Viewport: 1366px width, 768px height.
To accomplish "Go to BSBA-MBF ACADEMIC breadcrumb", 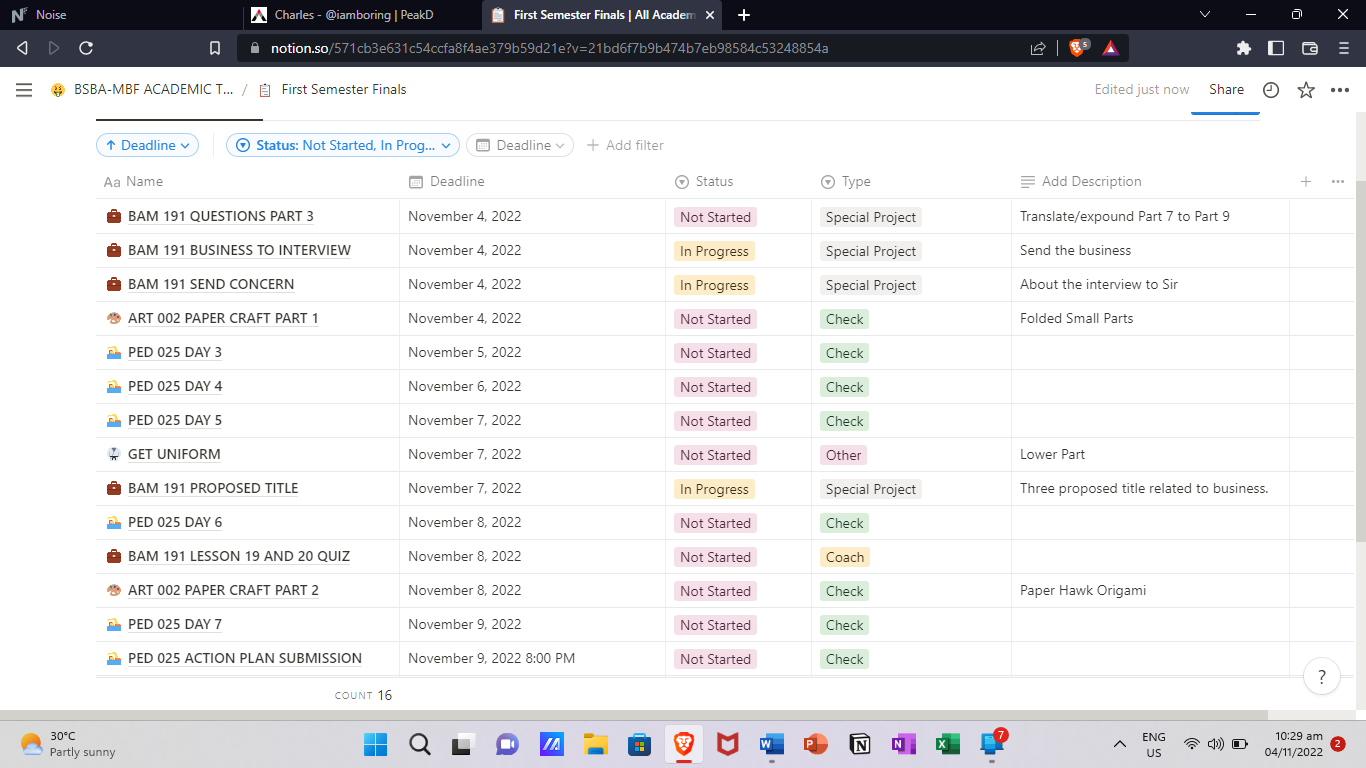I will tap(143, 90).
